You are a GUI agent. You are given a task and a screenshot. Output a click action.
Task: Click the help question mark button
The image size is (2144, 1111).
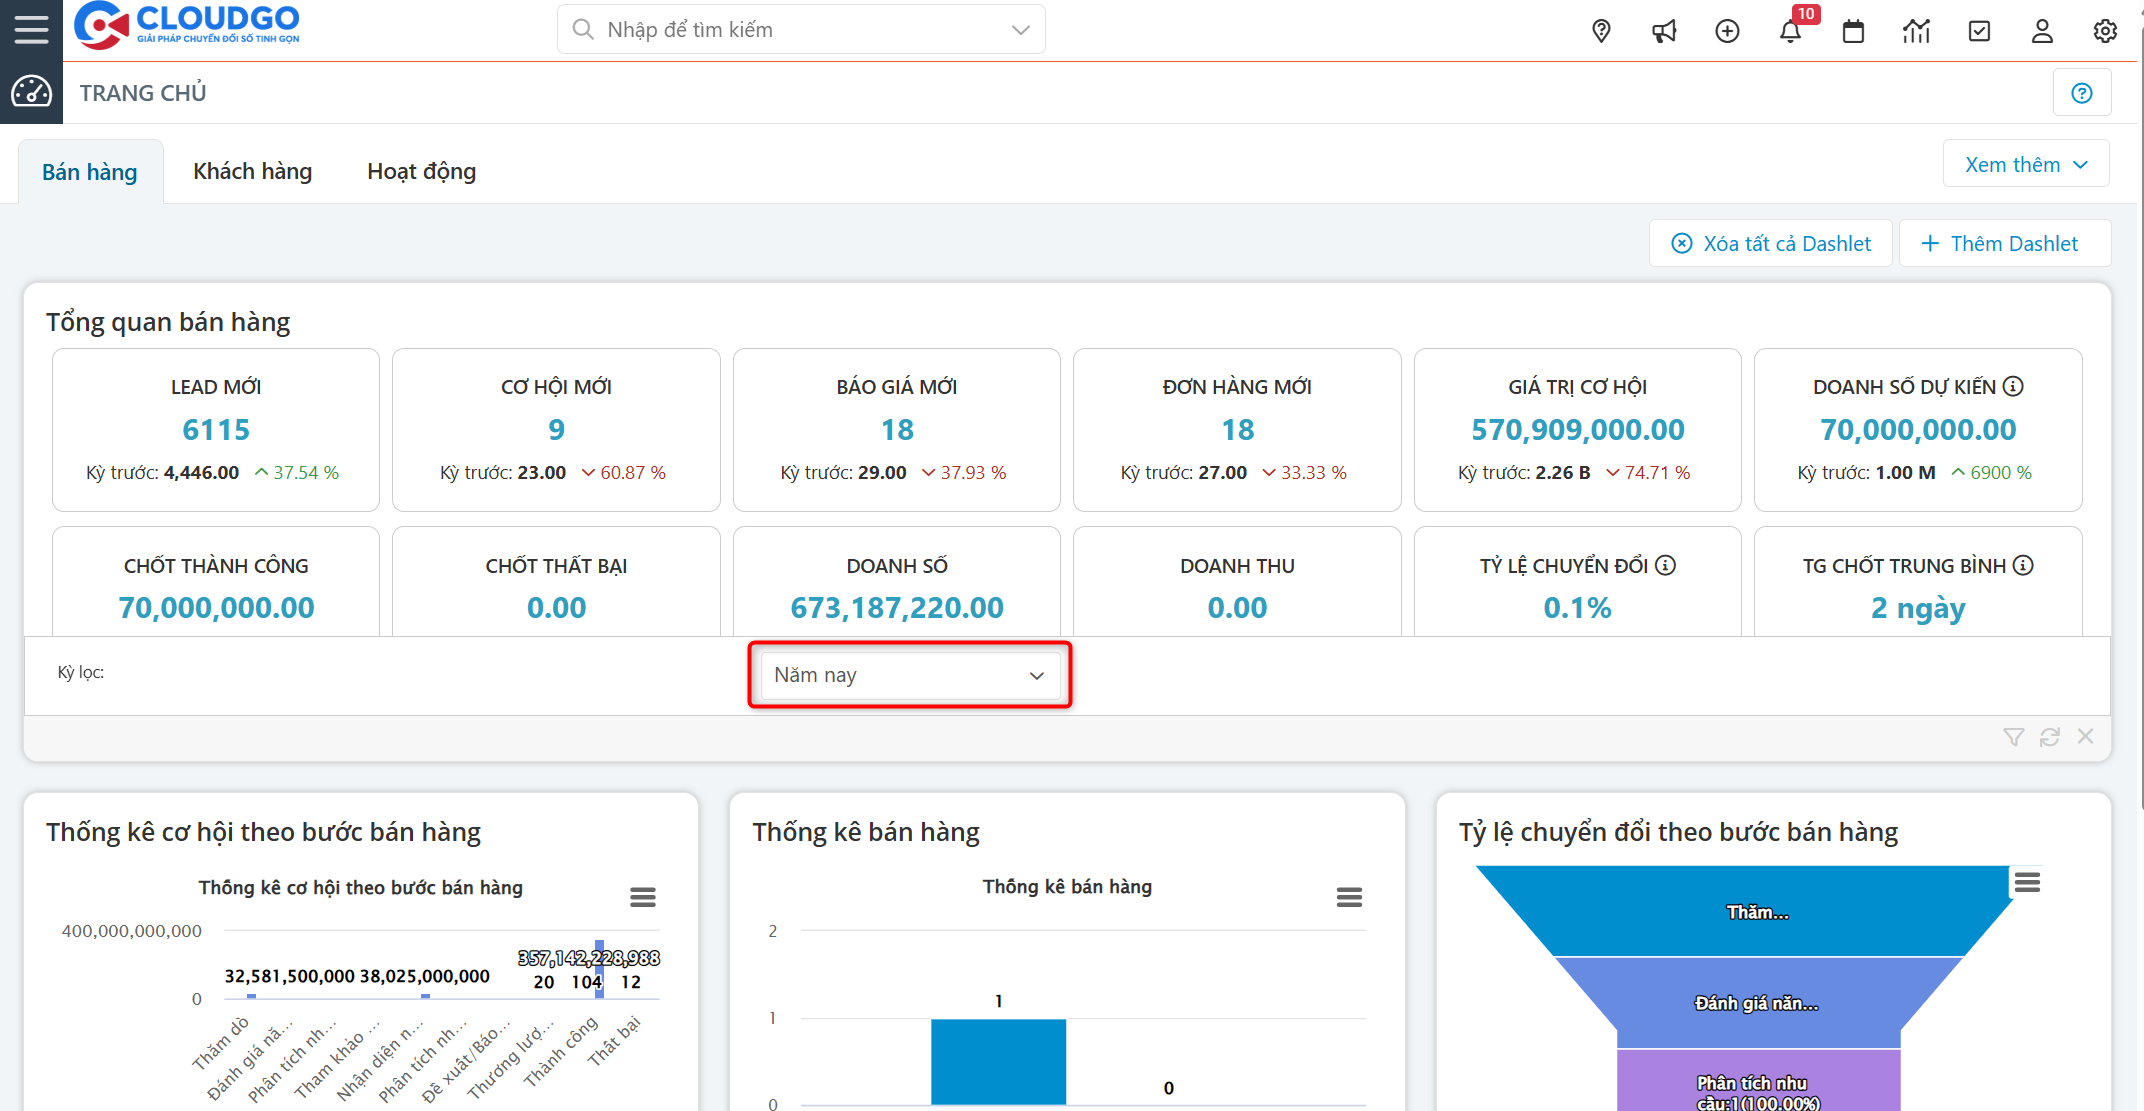[x=2081, y=93]
